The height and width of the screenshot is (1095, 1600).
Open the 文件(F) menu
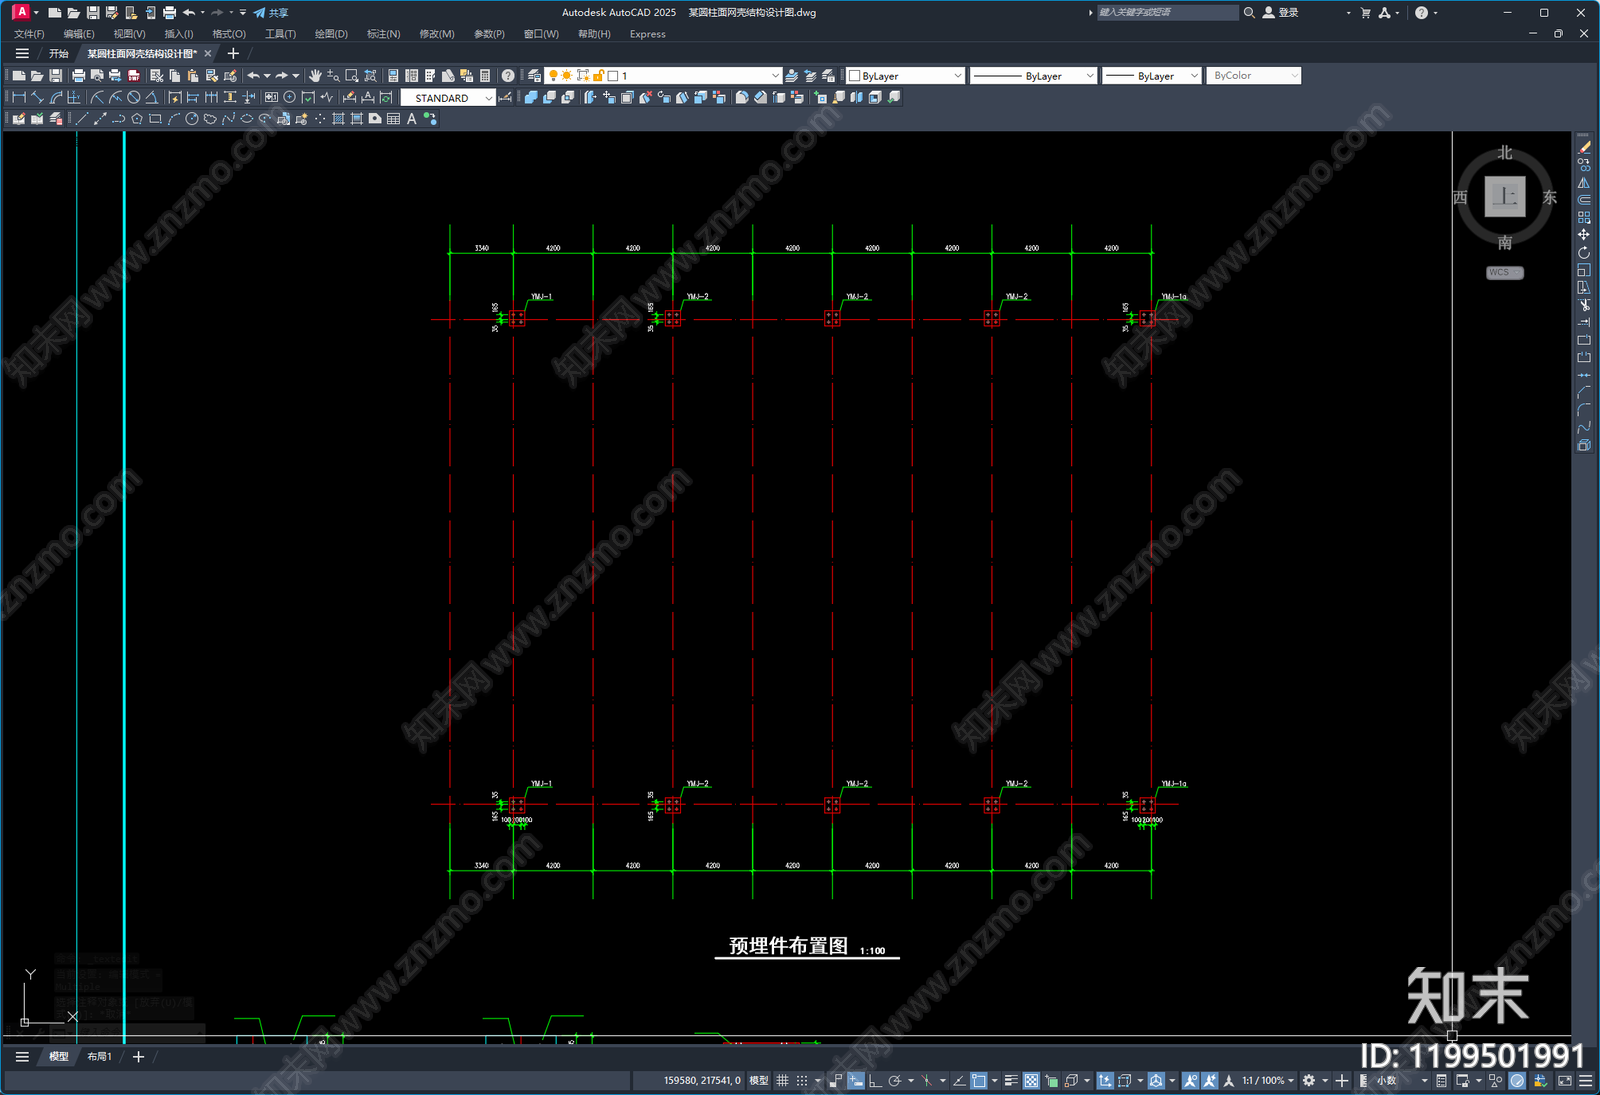point(29,34)
